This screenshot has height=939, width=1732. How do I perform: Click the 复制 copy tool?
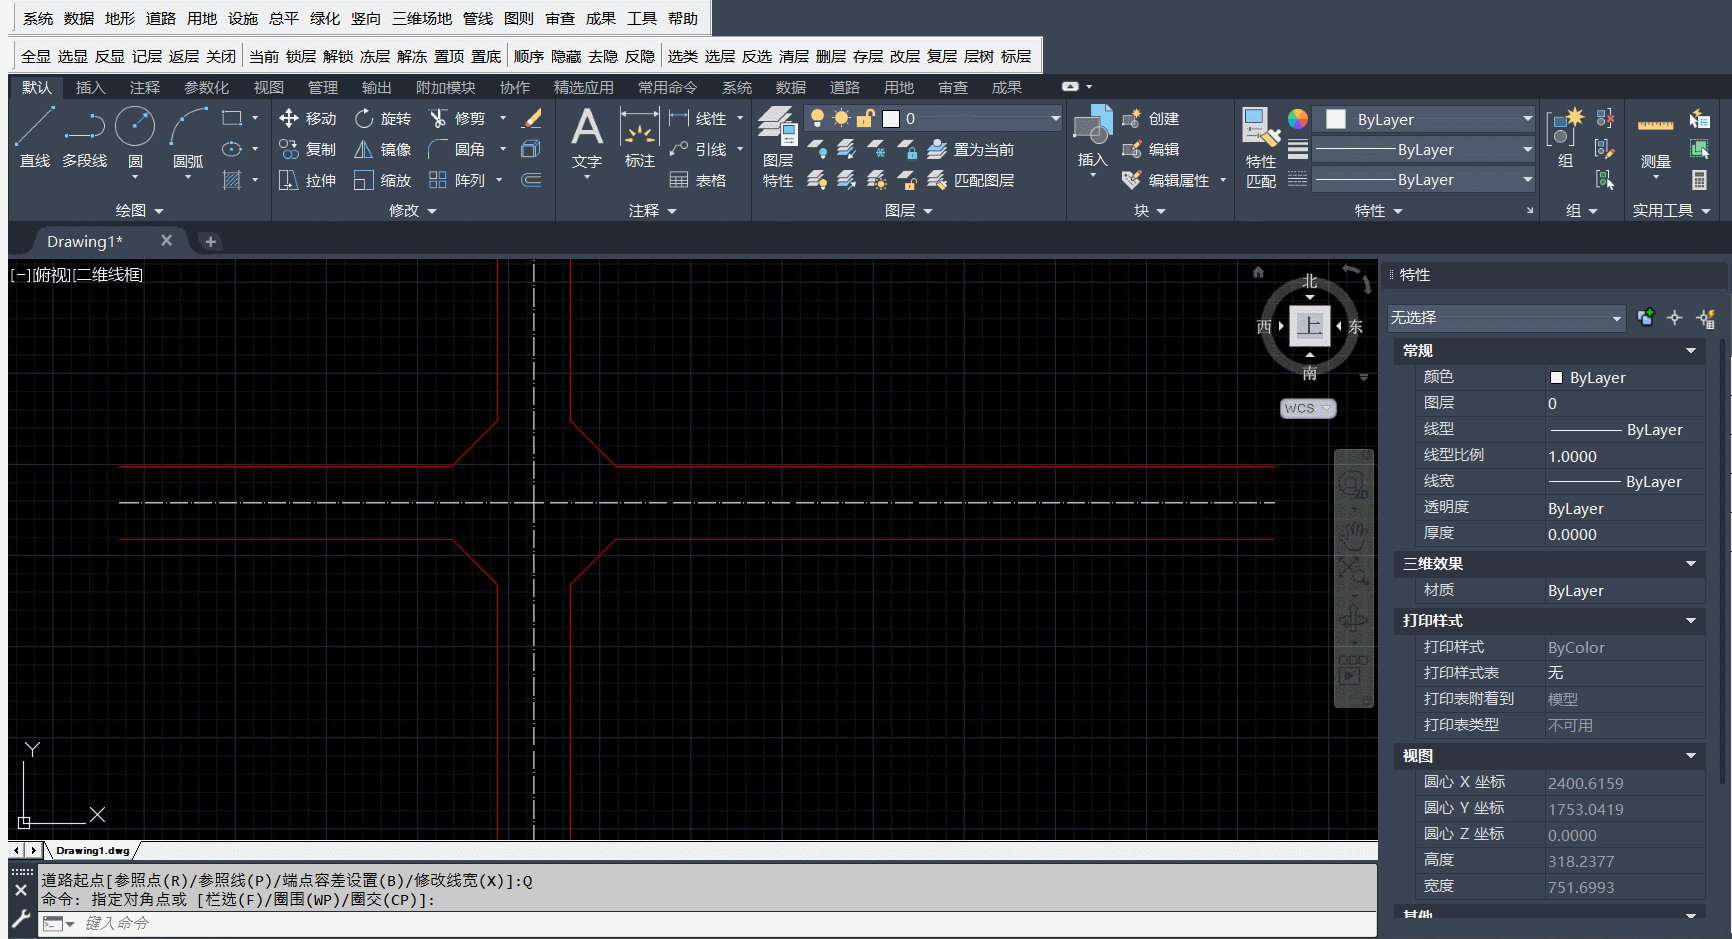[x=308, y=149]
